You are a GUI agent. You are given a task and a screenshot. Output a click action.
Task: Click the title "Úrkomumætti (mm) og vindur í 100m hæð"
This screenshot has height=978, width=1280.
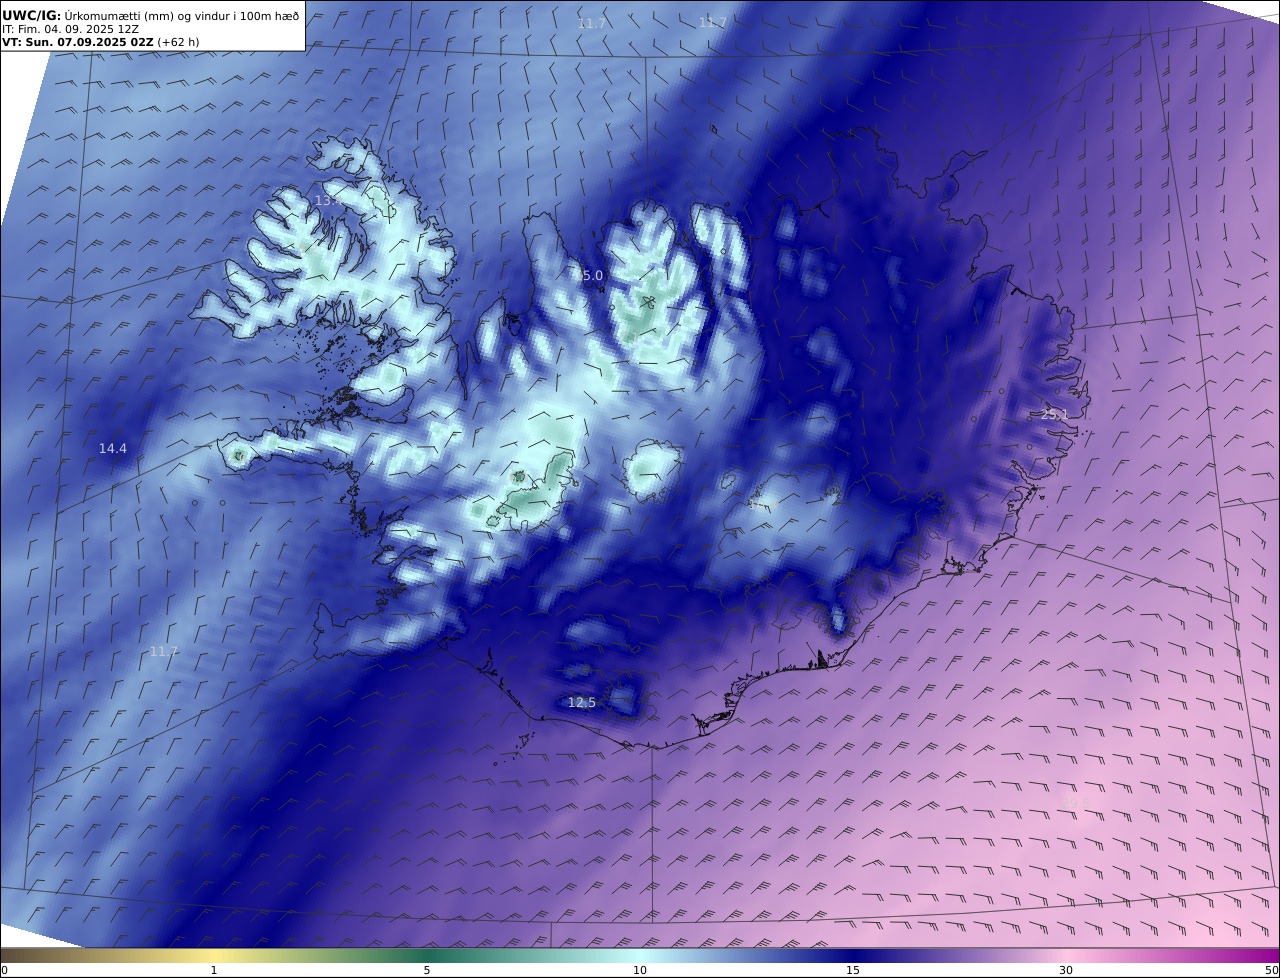(x=182, y=16)
